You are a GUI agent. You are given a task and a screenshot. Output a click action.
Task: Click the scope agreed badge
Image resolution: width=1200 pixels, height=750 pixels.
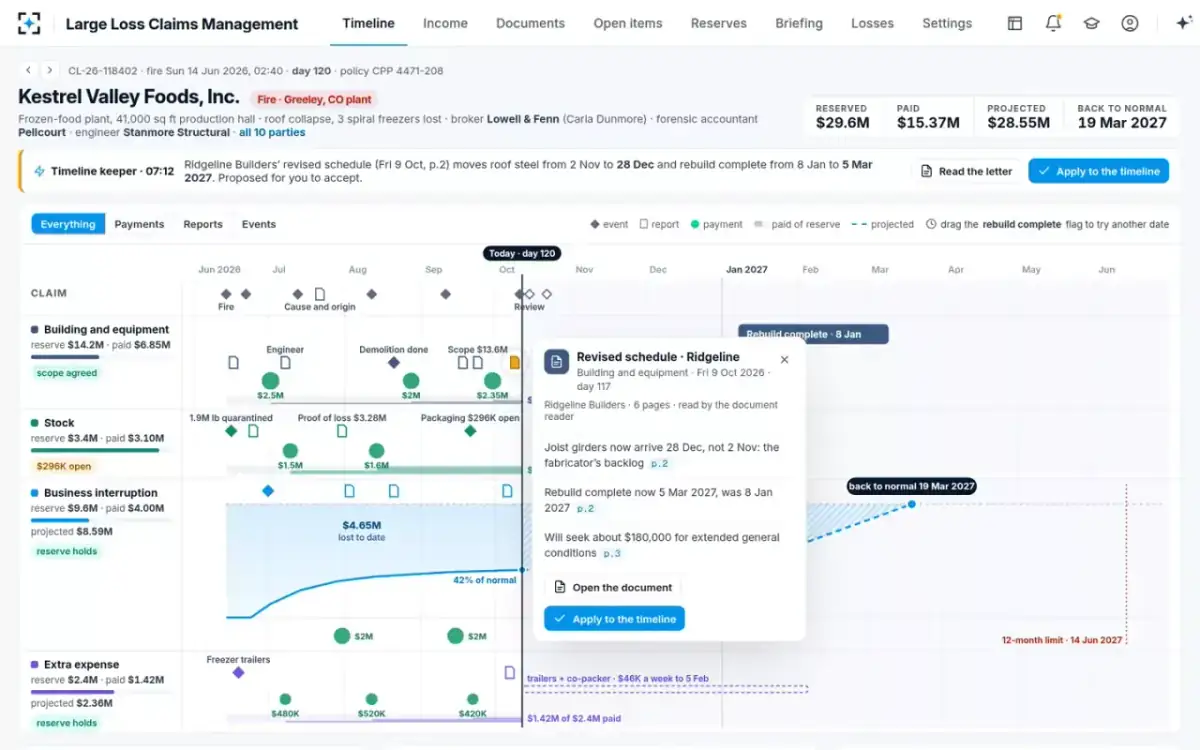tap(68, 373)
